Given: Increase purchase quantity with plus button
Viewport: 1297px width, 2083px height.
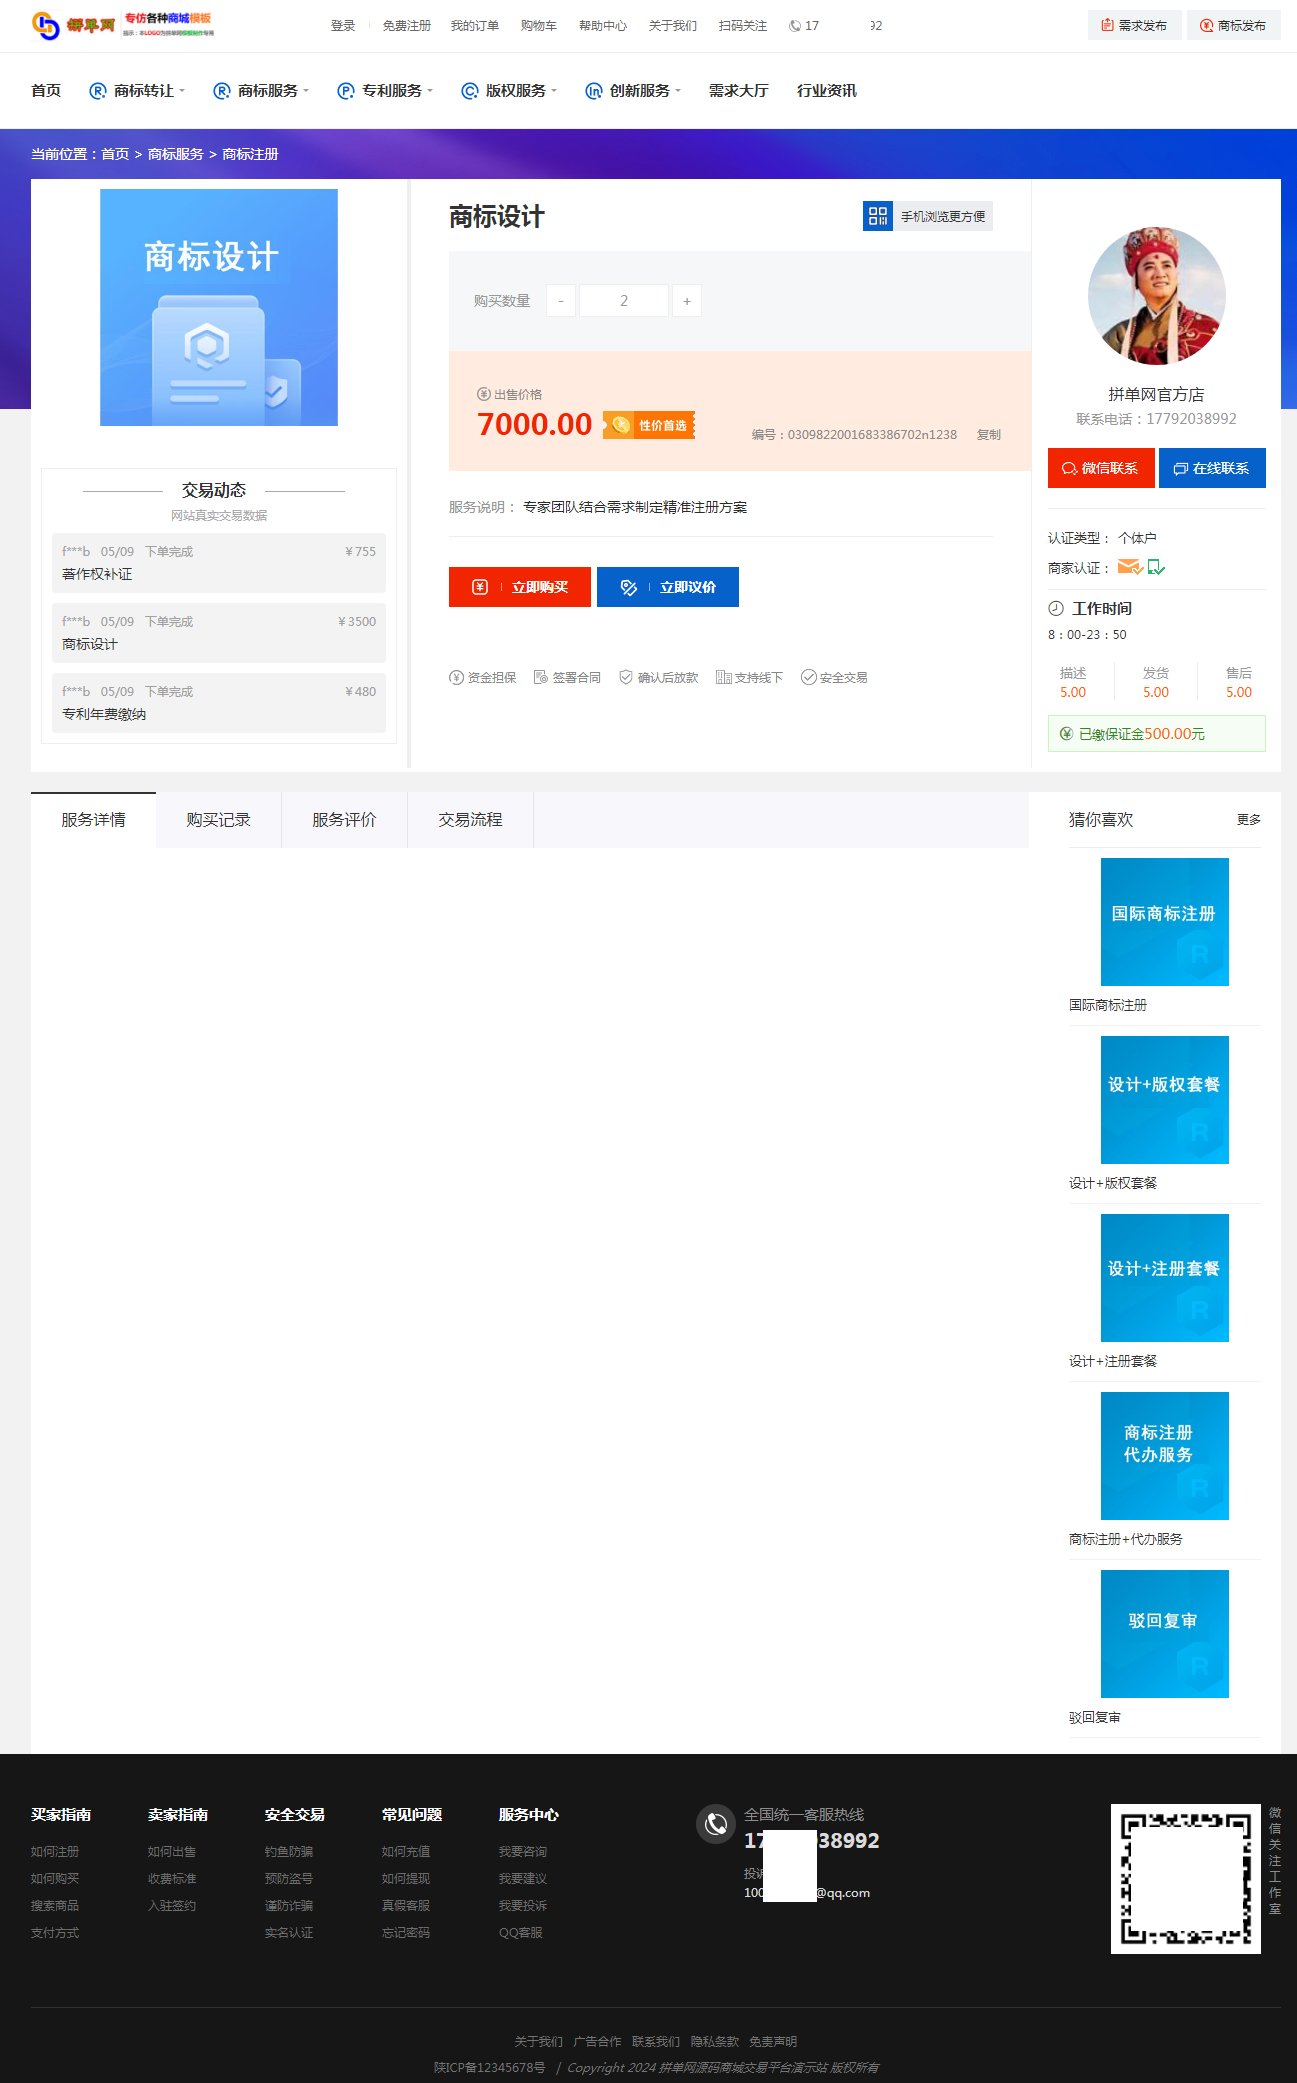Looking at the screenshot, I should point(687,301).
